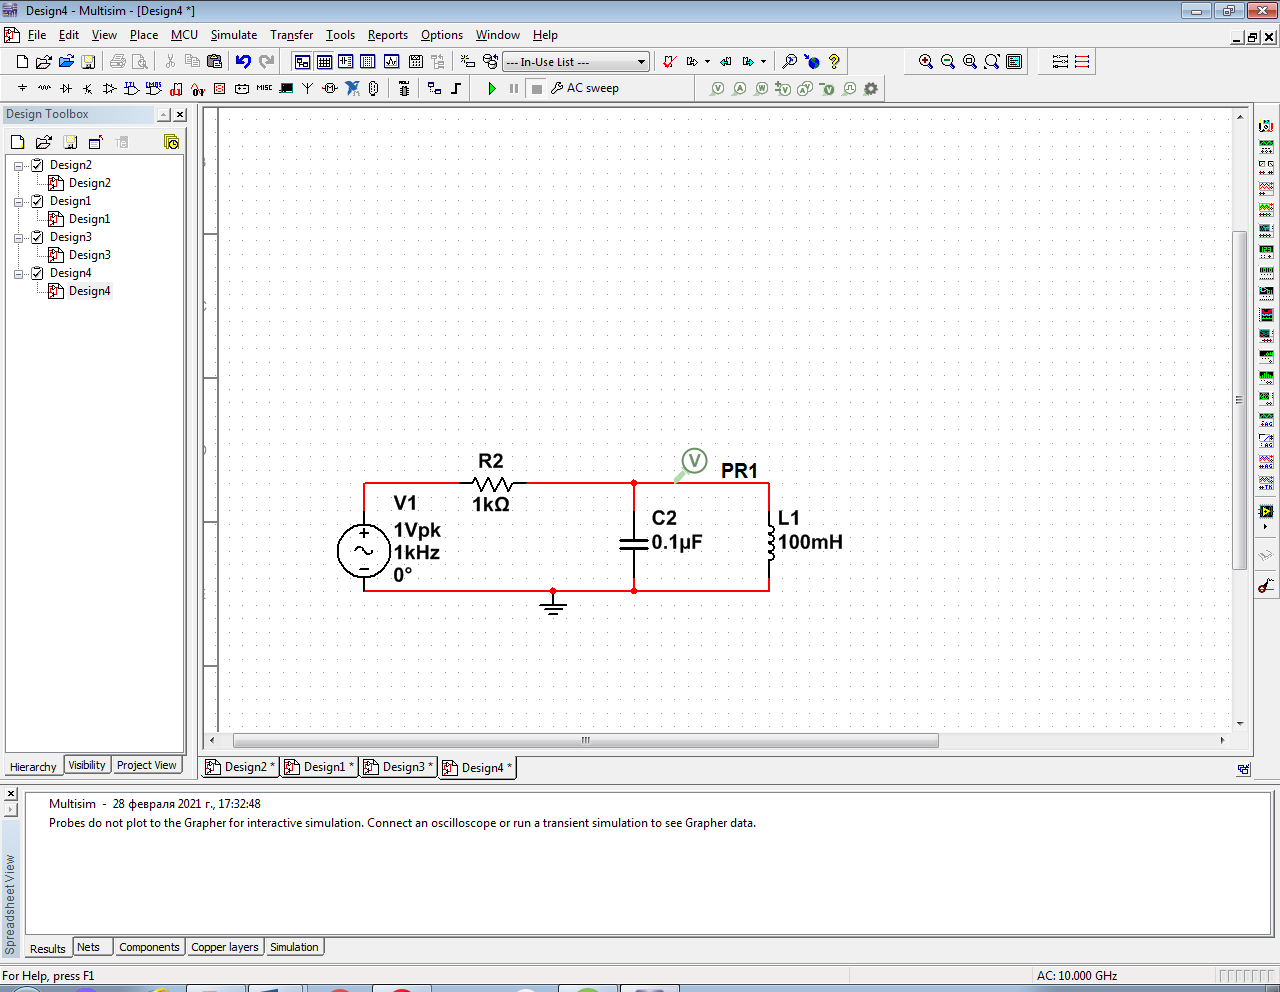Toggle the Design4 project checkbox
Image resolution: width=1280 pixels, height=992 pixels.
click(x=37, y=273)
